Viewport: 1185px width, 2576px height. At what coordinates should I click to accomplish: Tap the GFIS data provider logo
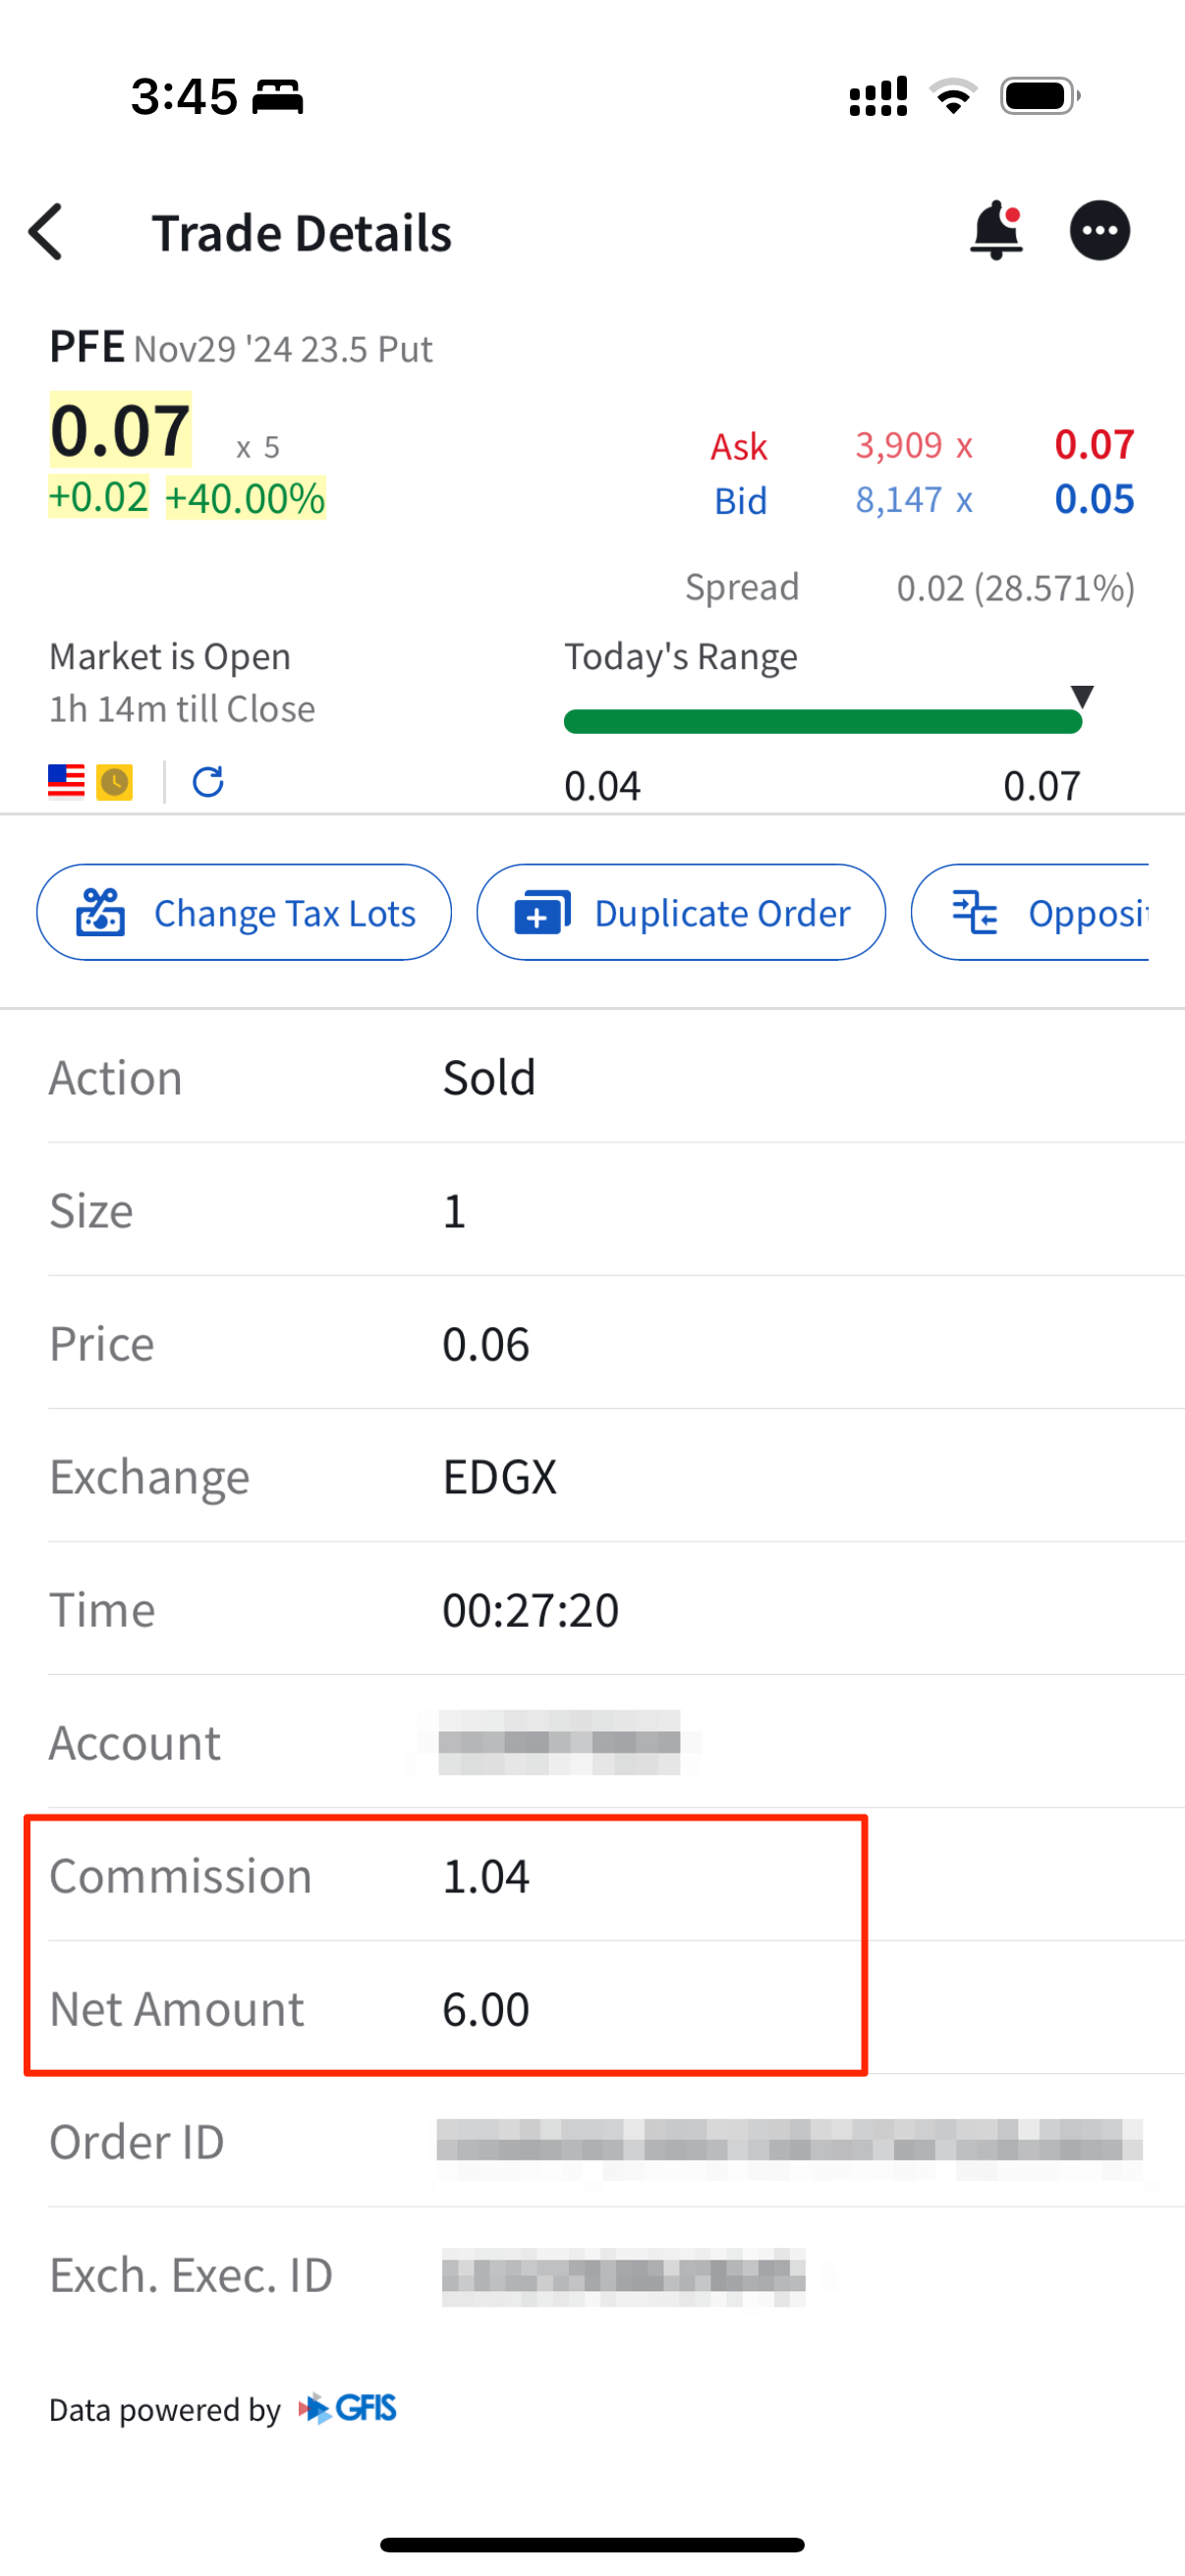pos(349,2409)
